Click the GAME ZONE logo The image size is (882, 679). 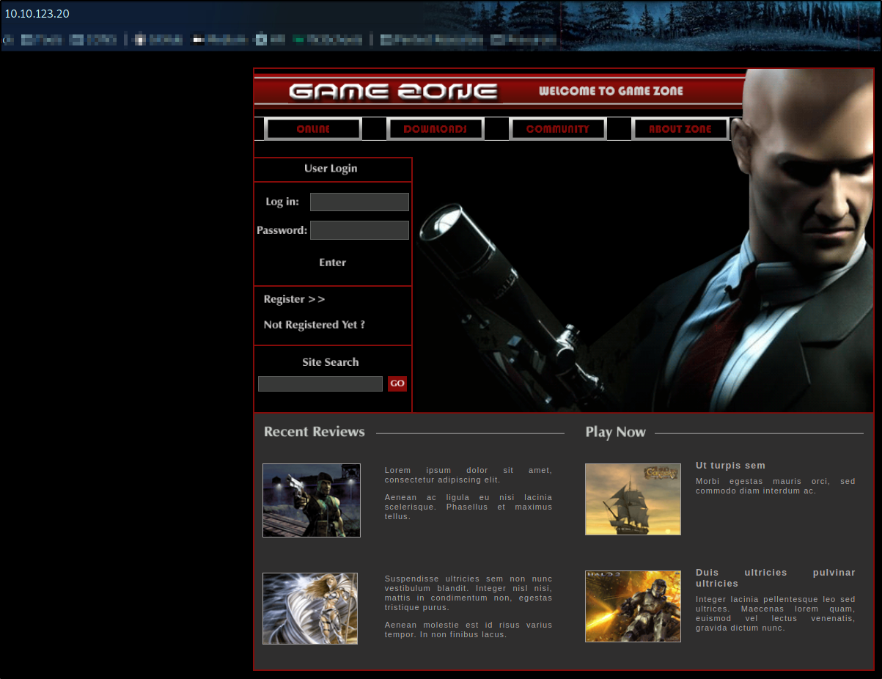[393, 91]
